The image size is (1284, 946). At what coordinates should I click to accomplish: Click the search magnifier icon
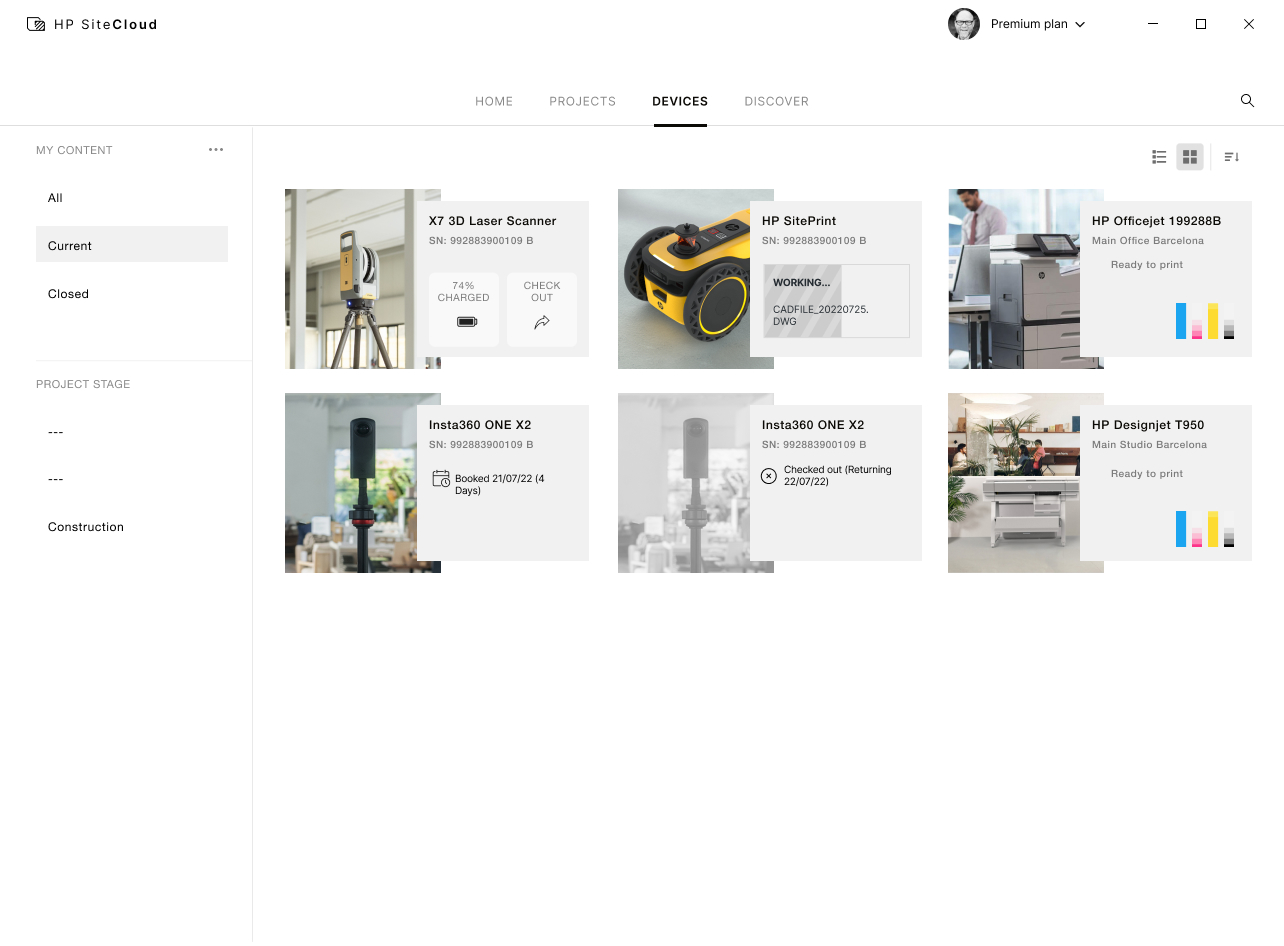1247,101
